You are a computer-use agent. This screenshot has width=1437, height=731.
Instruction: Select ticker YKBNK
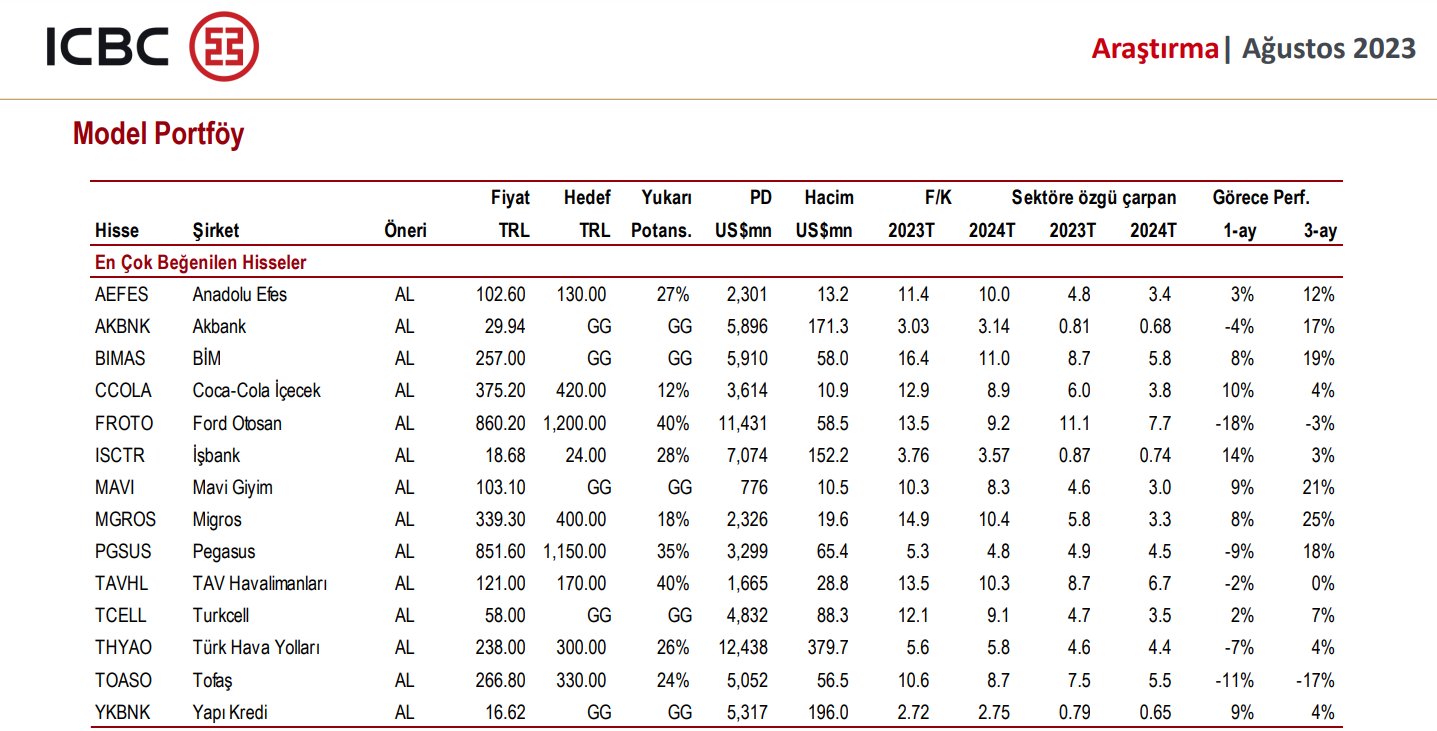click(123, 712)
